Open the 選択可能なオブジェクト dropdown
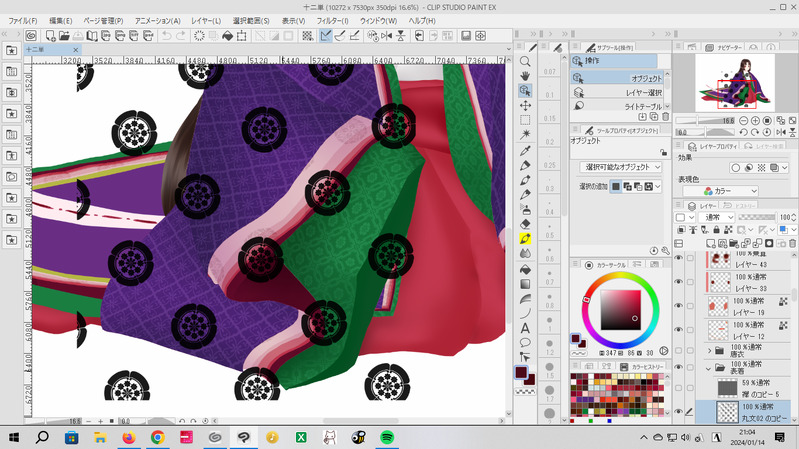Screen dimensions: 799x449 pos(622,166)
